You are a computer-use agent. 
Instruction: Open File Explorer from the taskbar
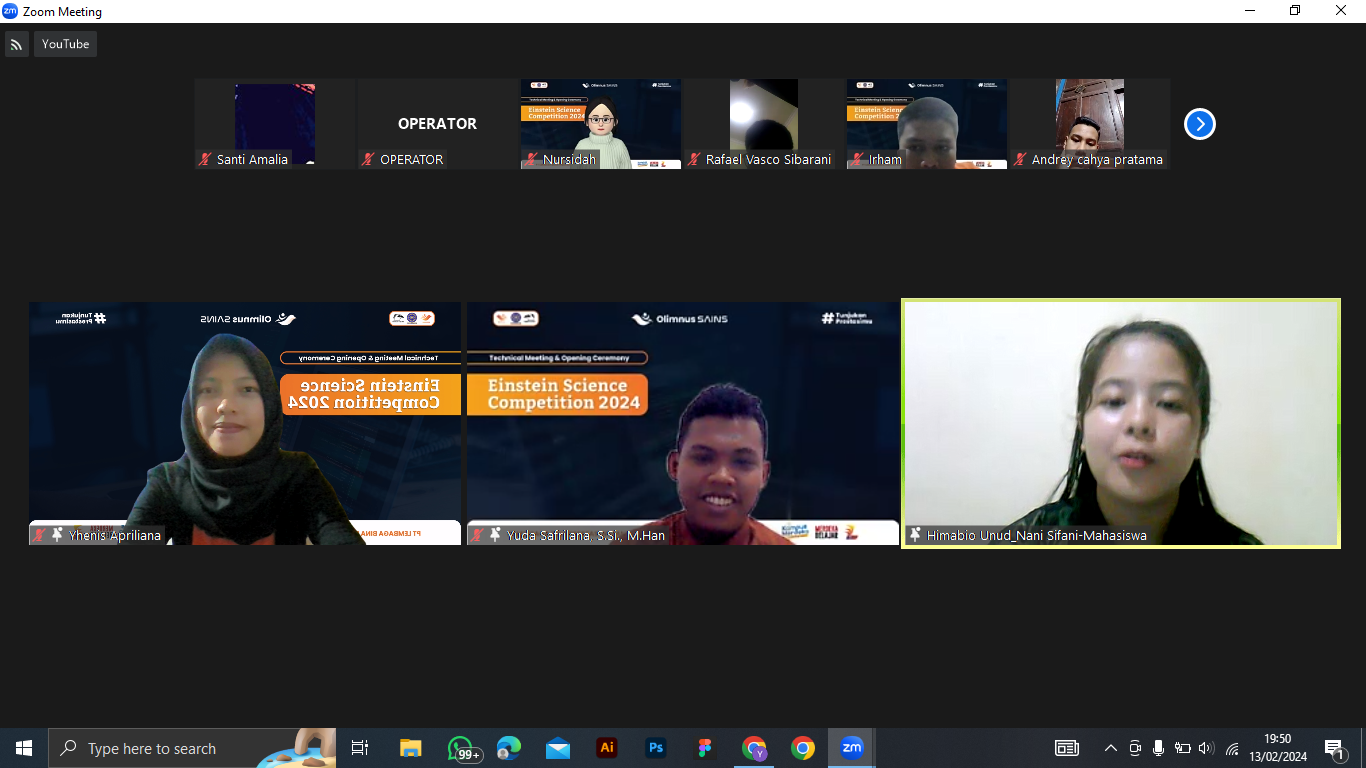click(411, 748)
